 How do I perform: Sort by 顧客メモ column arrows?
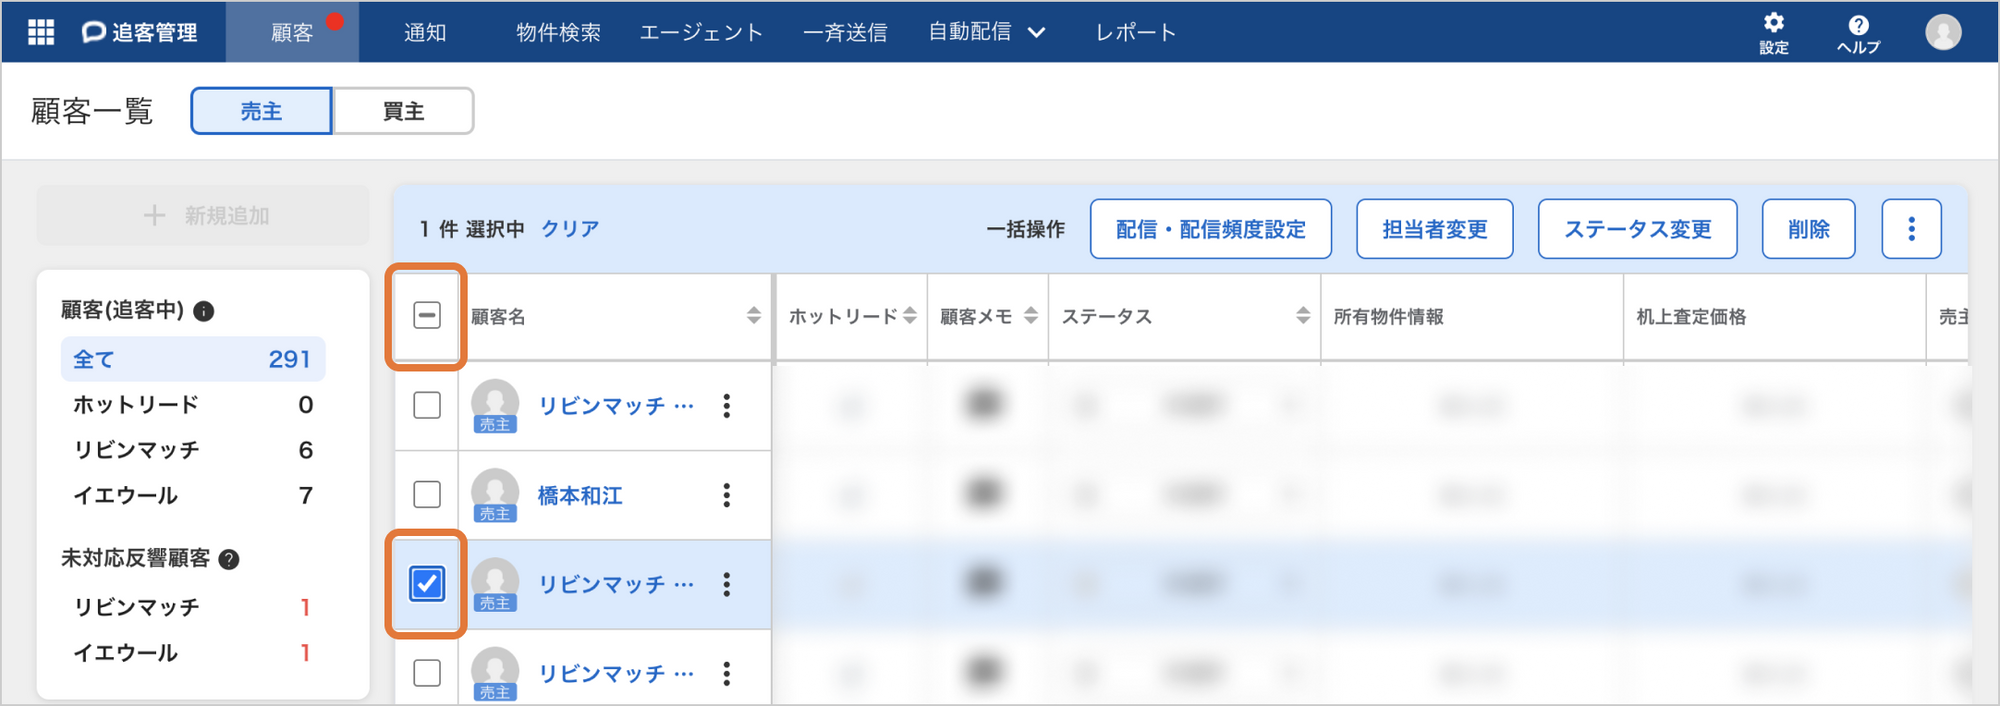click(x=1031, y=316)
